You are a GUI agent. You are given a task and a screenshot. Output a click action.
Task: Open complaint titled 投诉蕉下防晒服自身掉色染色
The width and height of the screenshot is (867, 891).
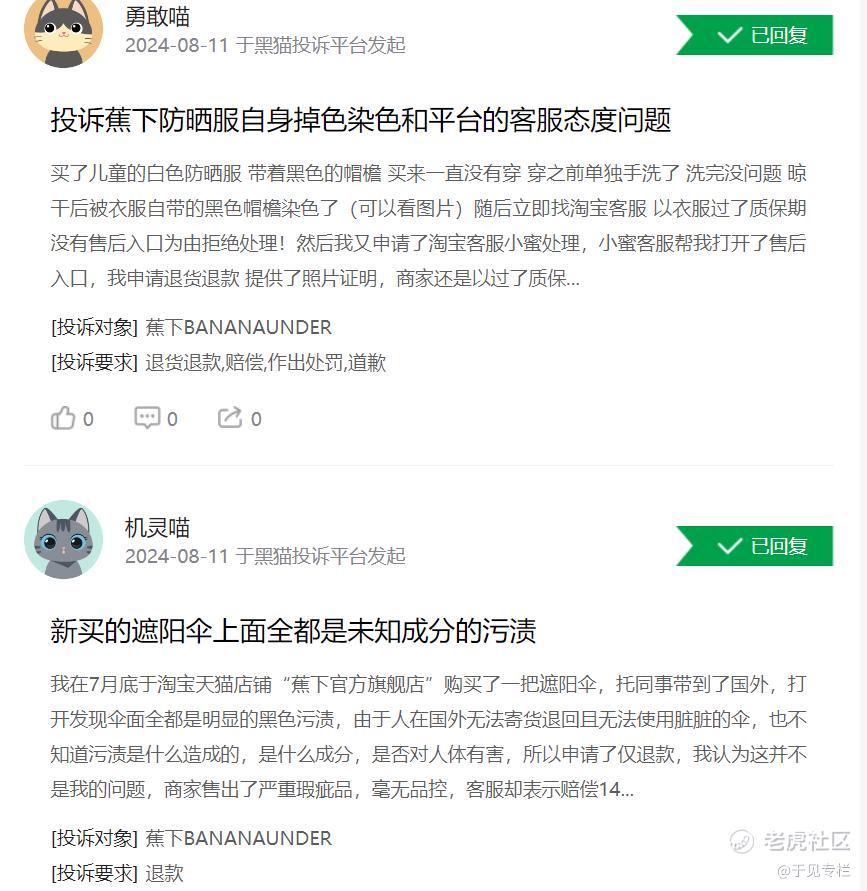click(x=361, y=120)
